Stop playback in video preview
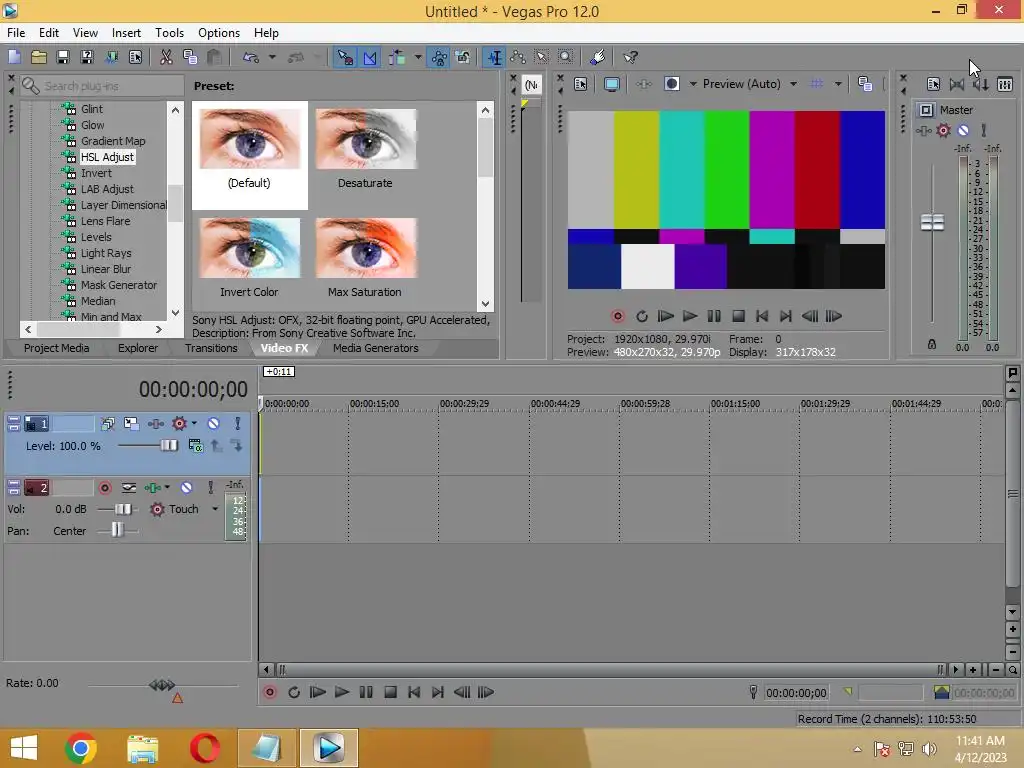1024x768 pixels. click(738, 316)
